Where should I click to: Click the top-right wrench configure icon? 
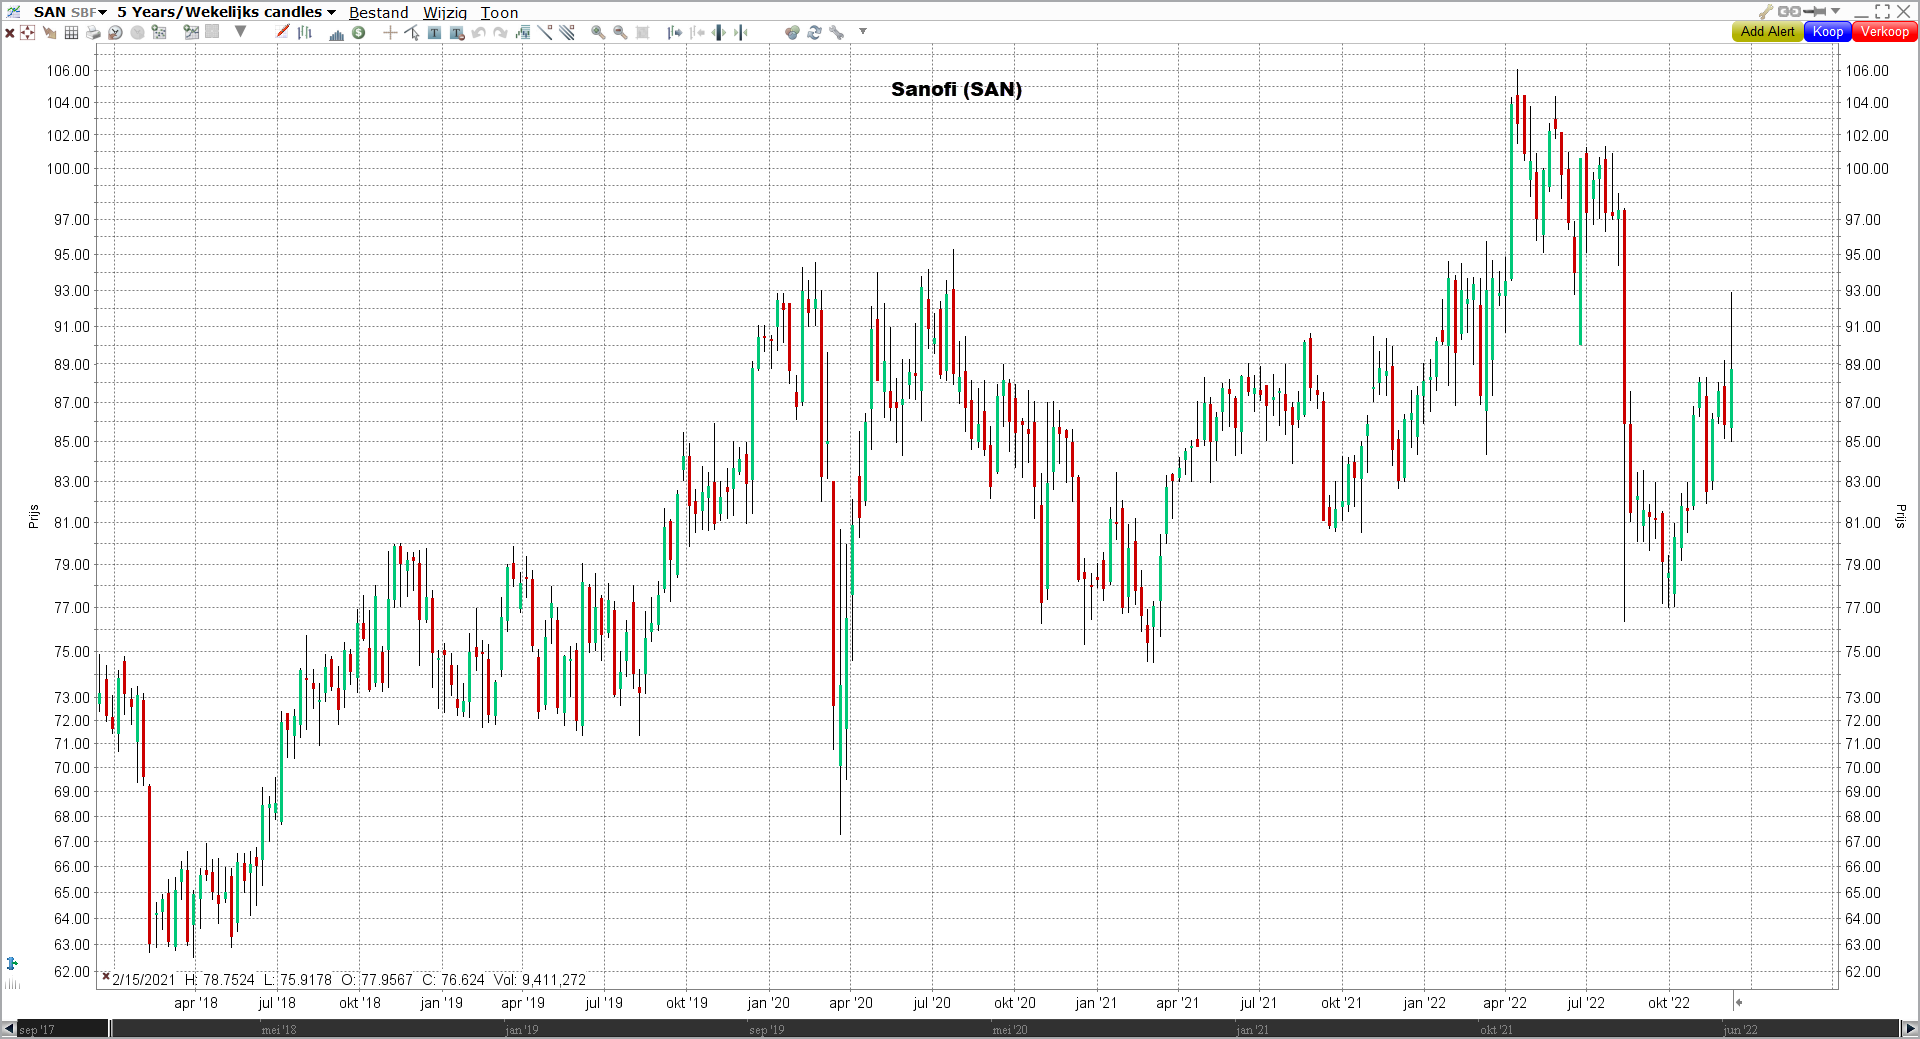pos(1766,12)
